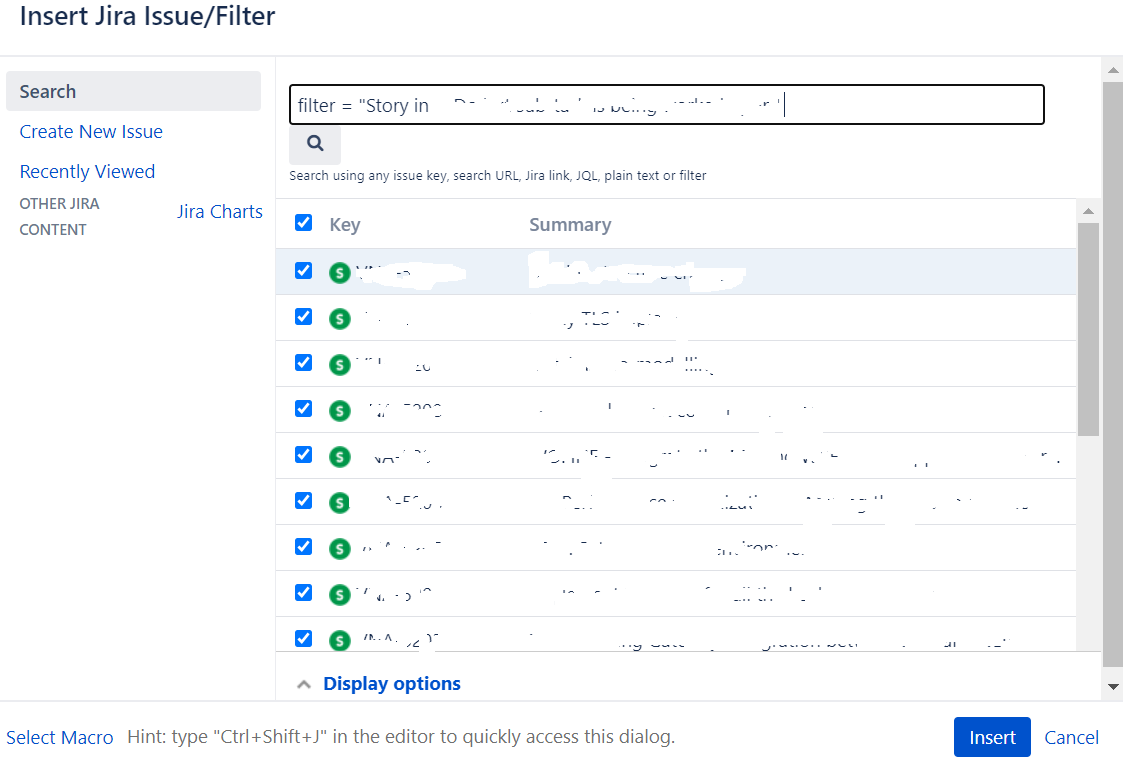The image size is (1123, 759).
Task: Expand the Display options section
Action: click(392, 684)
